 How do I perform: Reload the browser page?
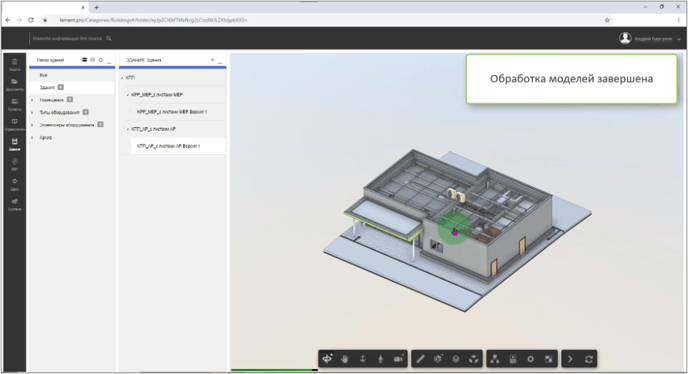pyautogui.click(x=31, y=20)
